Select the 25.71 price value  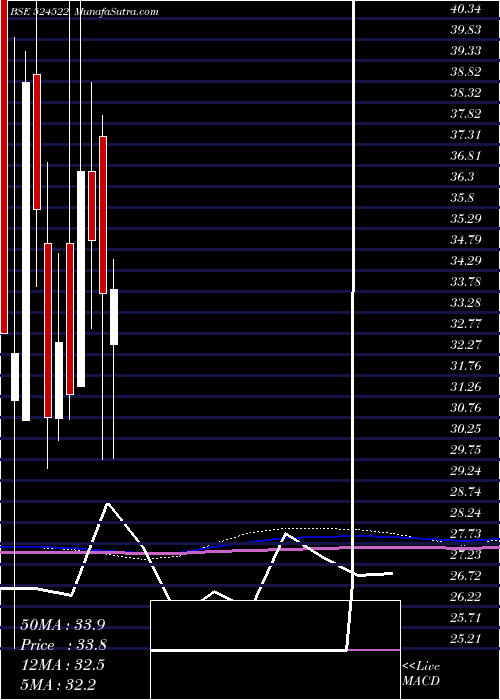(x=466, y=617)
